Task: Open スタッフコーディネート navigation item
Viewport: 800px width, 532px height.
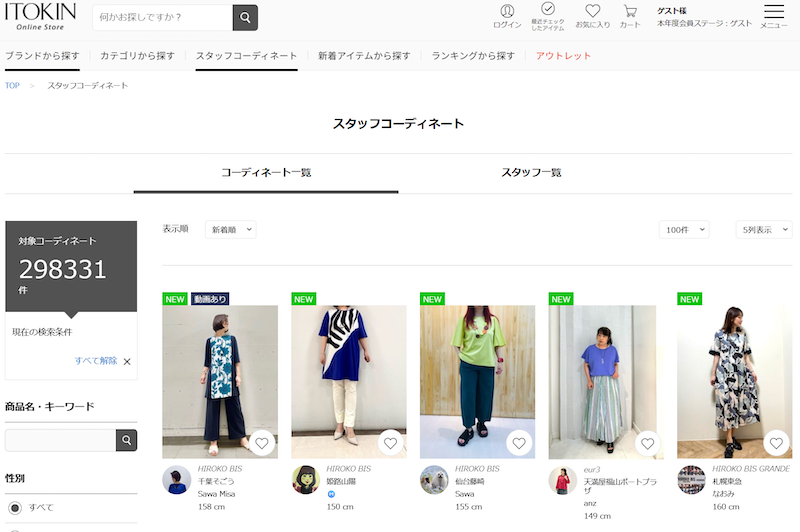Action: pyautogui.click(x=246, y=56)
